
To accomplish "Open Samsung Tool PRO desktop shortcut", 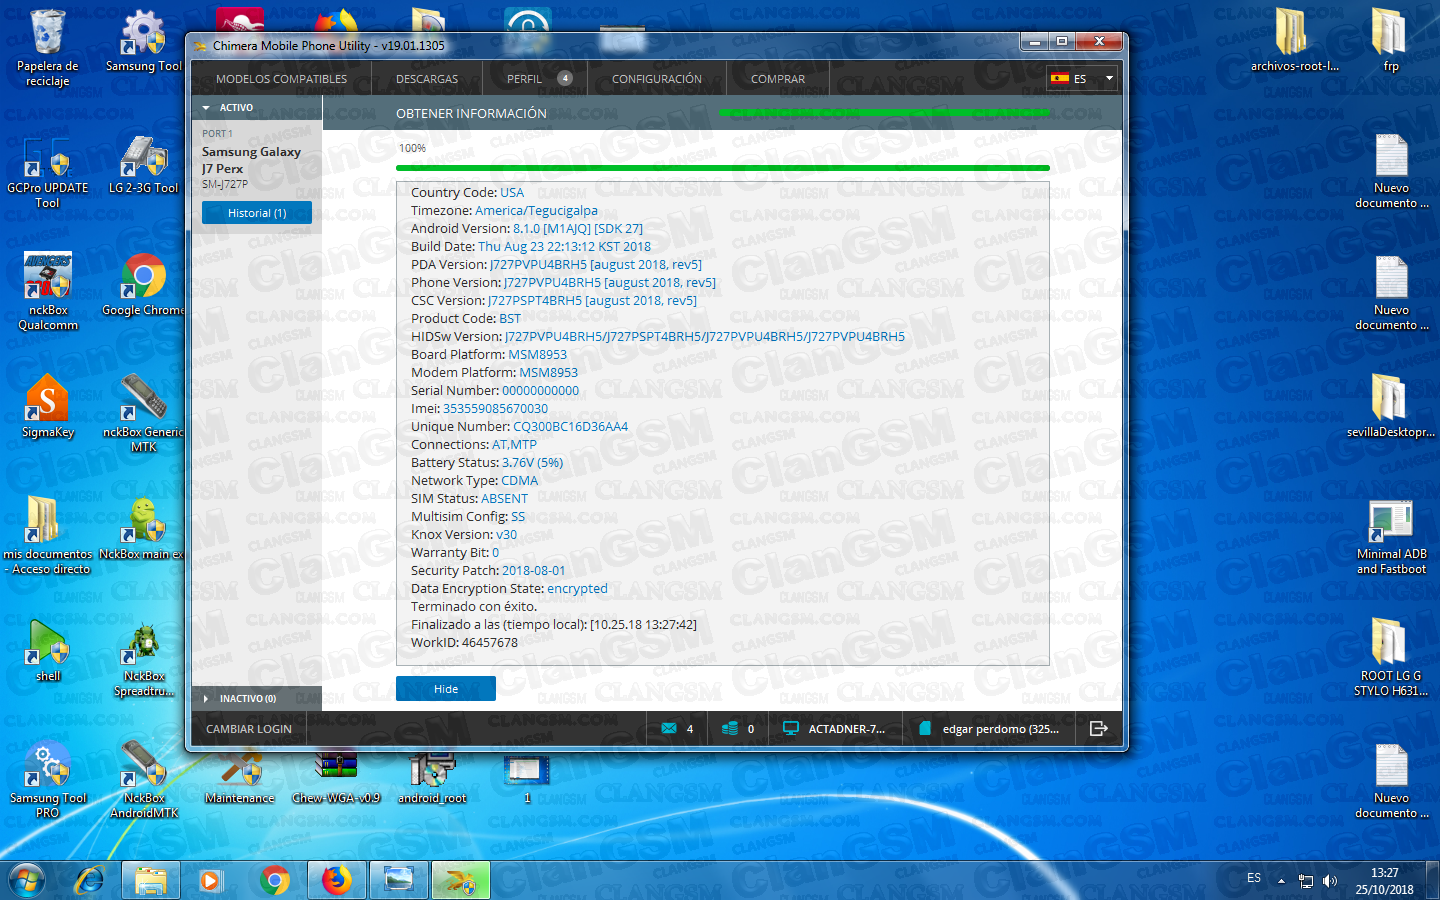I will point(47,779).
